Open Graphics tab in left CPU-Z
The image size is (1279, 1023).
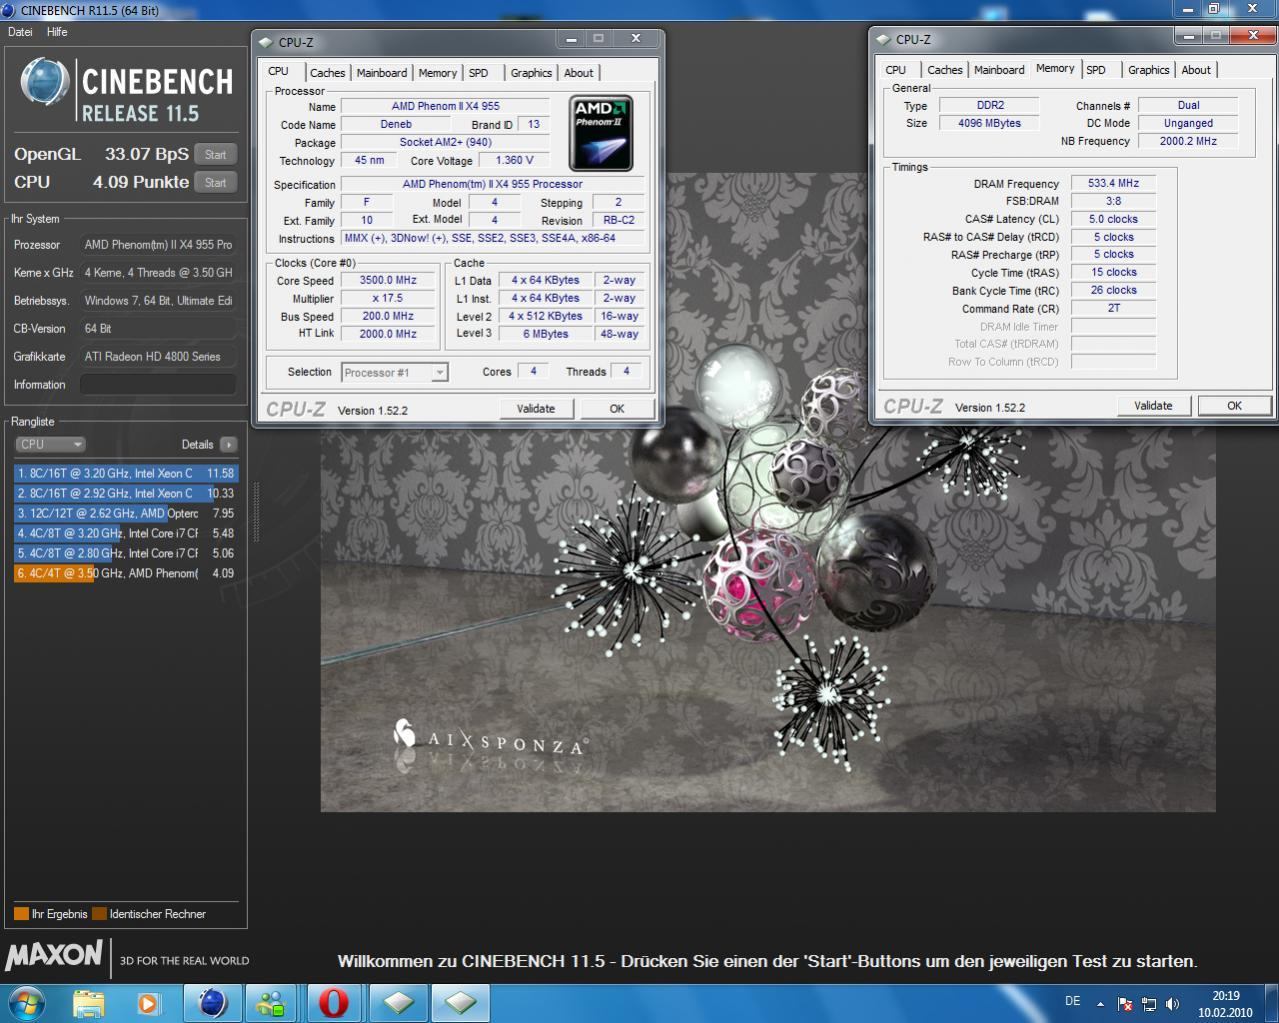pos(531,73)
